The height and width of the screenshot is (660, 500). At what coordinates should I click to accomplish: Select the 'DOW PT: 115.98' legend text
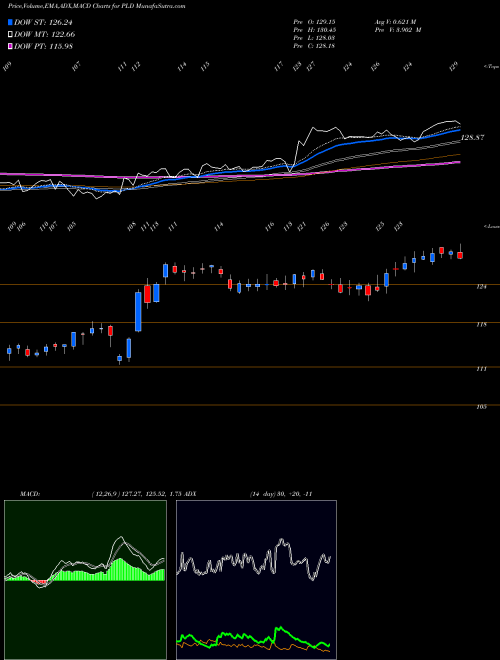pyautogui.click(x=43, y=46)
